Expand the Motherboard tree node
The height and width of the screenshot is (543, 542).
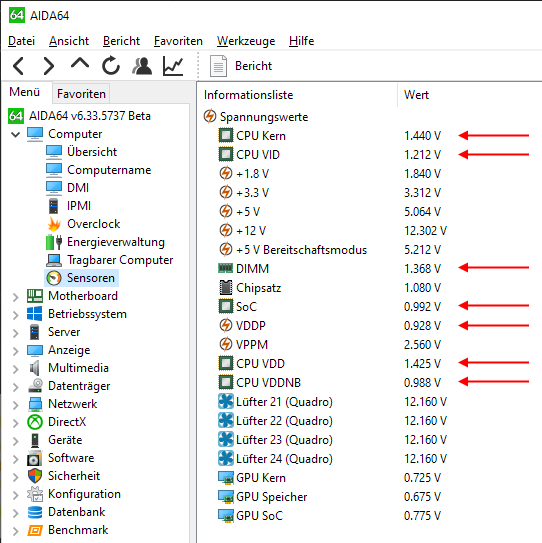point(15,297)
